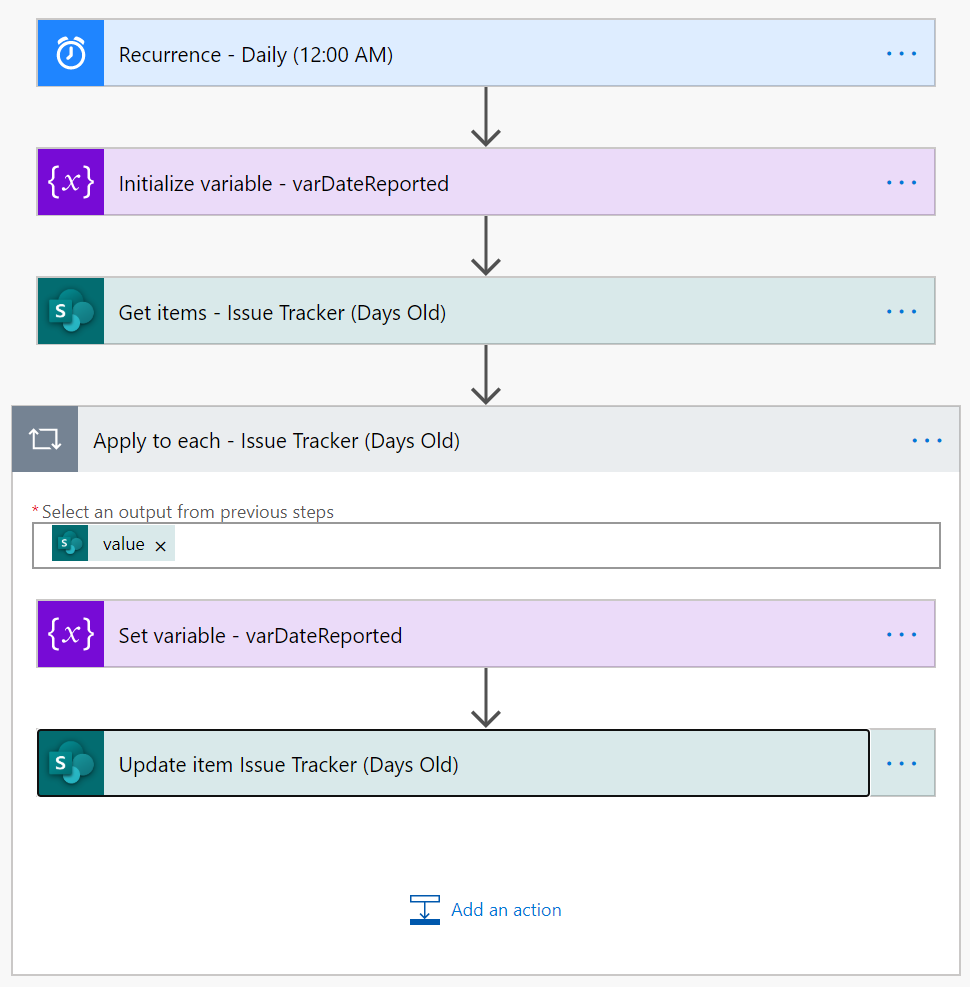Click the SharePoint icon on Get items action

pyautogui.click(x=70, y=310)
